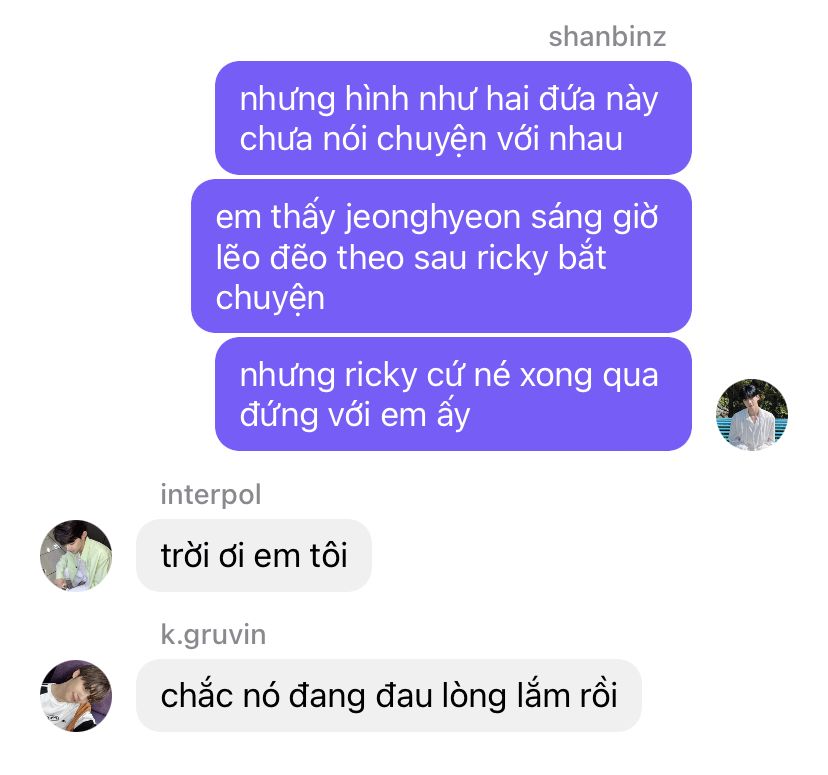Click 'hai đứa này' in first purple bubble

point(571,99)
